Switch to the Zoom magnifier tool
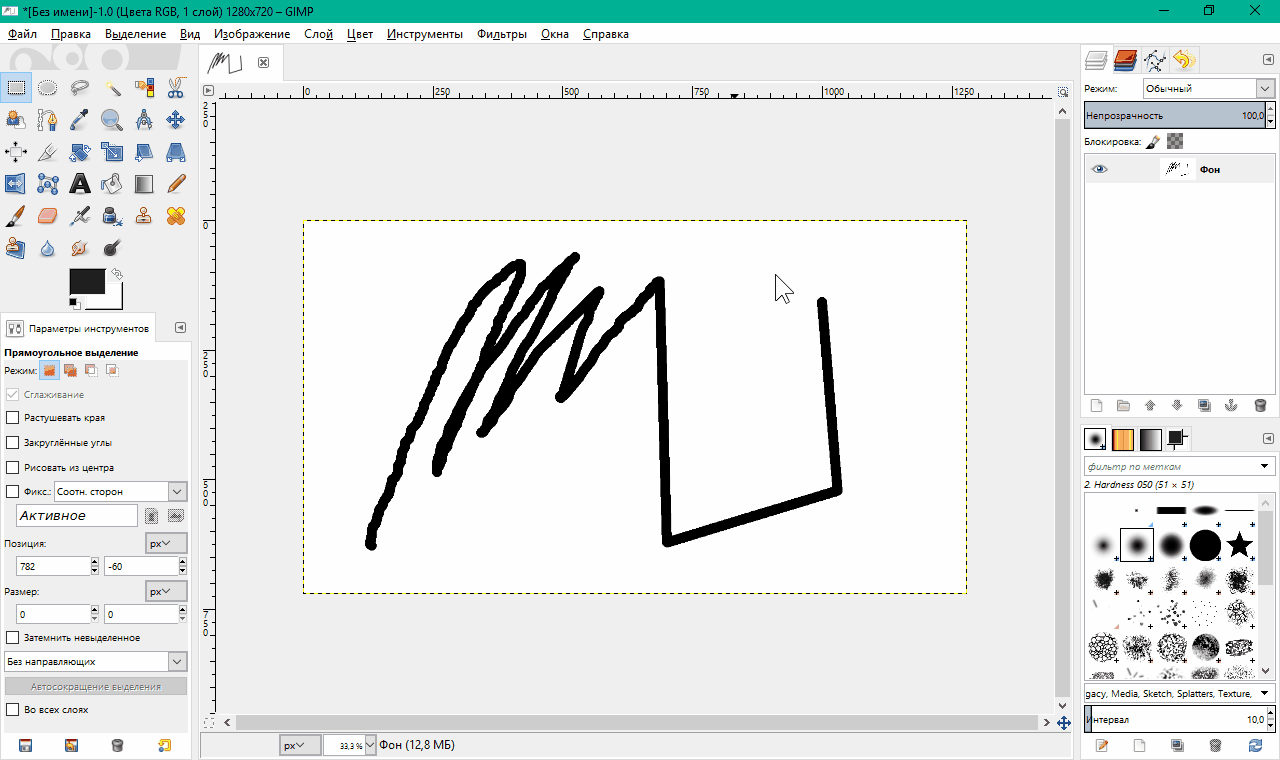Screen dimensions: 1280x760 112,120
